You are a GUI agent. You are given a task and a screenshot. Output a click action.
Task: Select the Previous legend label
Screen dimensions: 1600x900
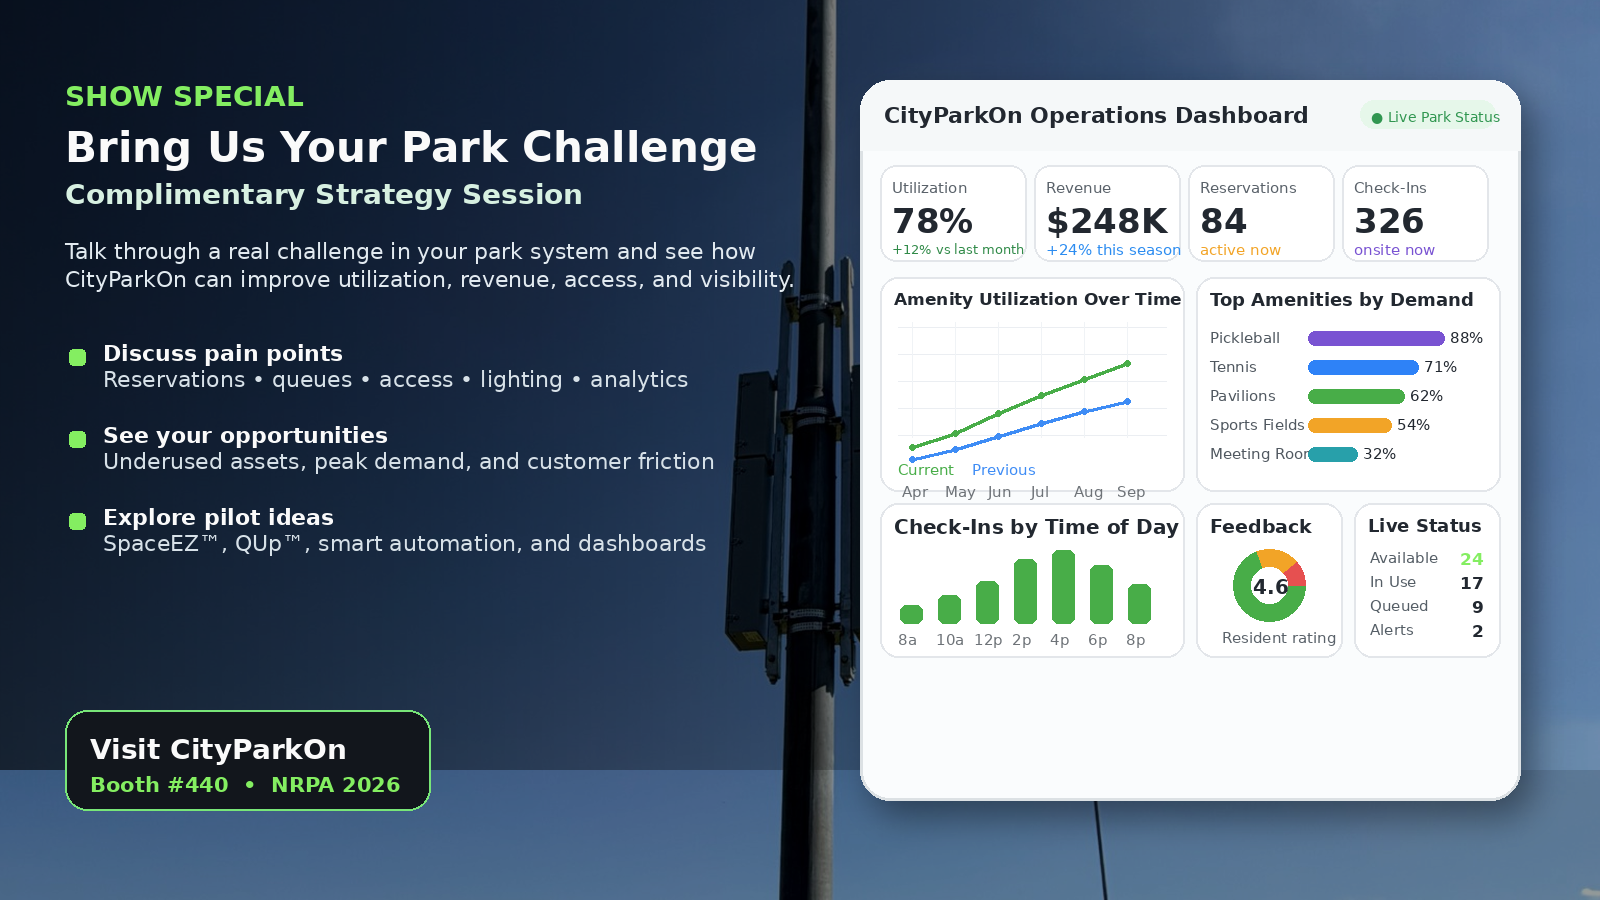[1003, 470]
